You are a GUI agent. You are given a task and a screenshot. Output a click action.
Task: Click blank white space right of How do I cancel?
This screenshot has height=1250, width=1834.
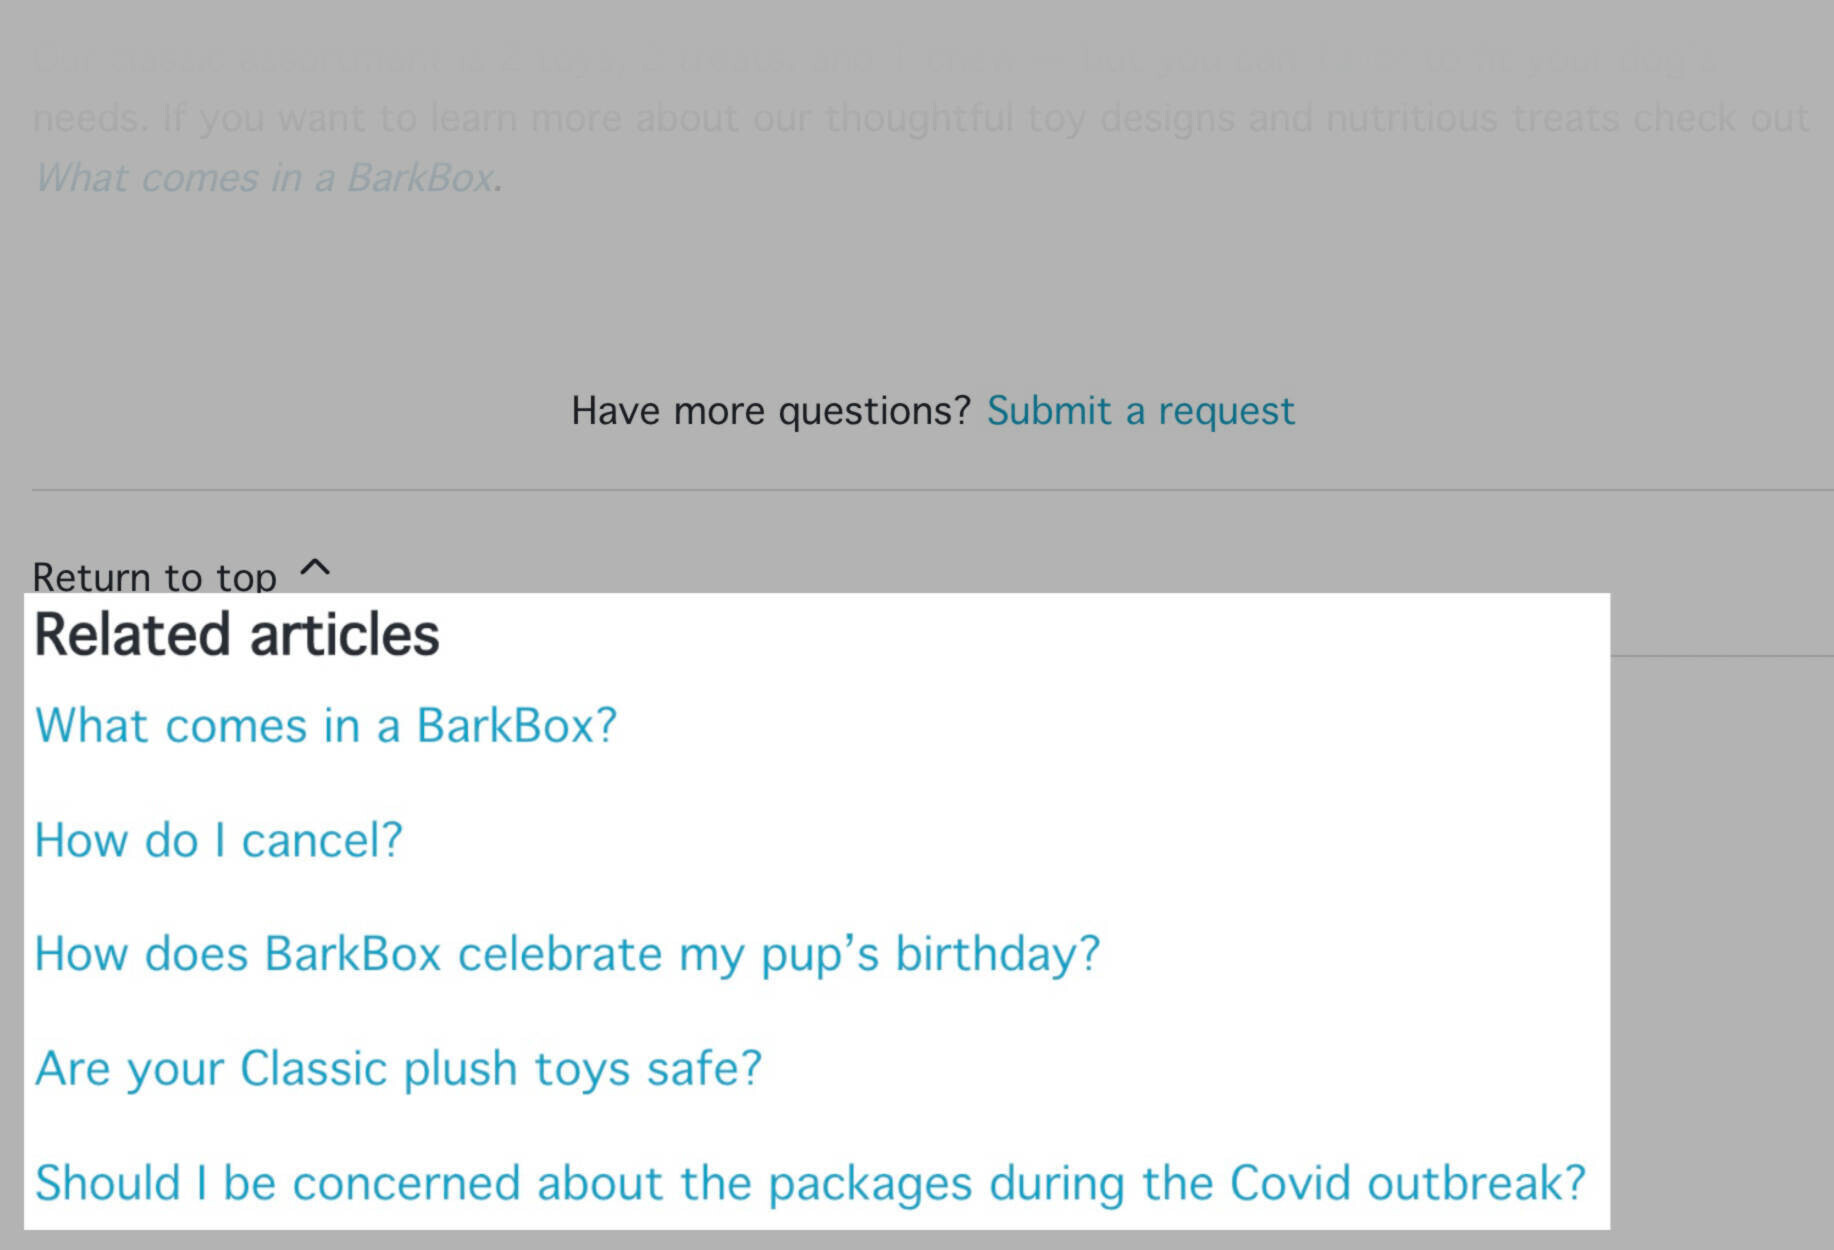coord(1000,840)
